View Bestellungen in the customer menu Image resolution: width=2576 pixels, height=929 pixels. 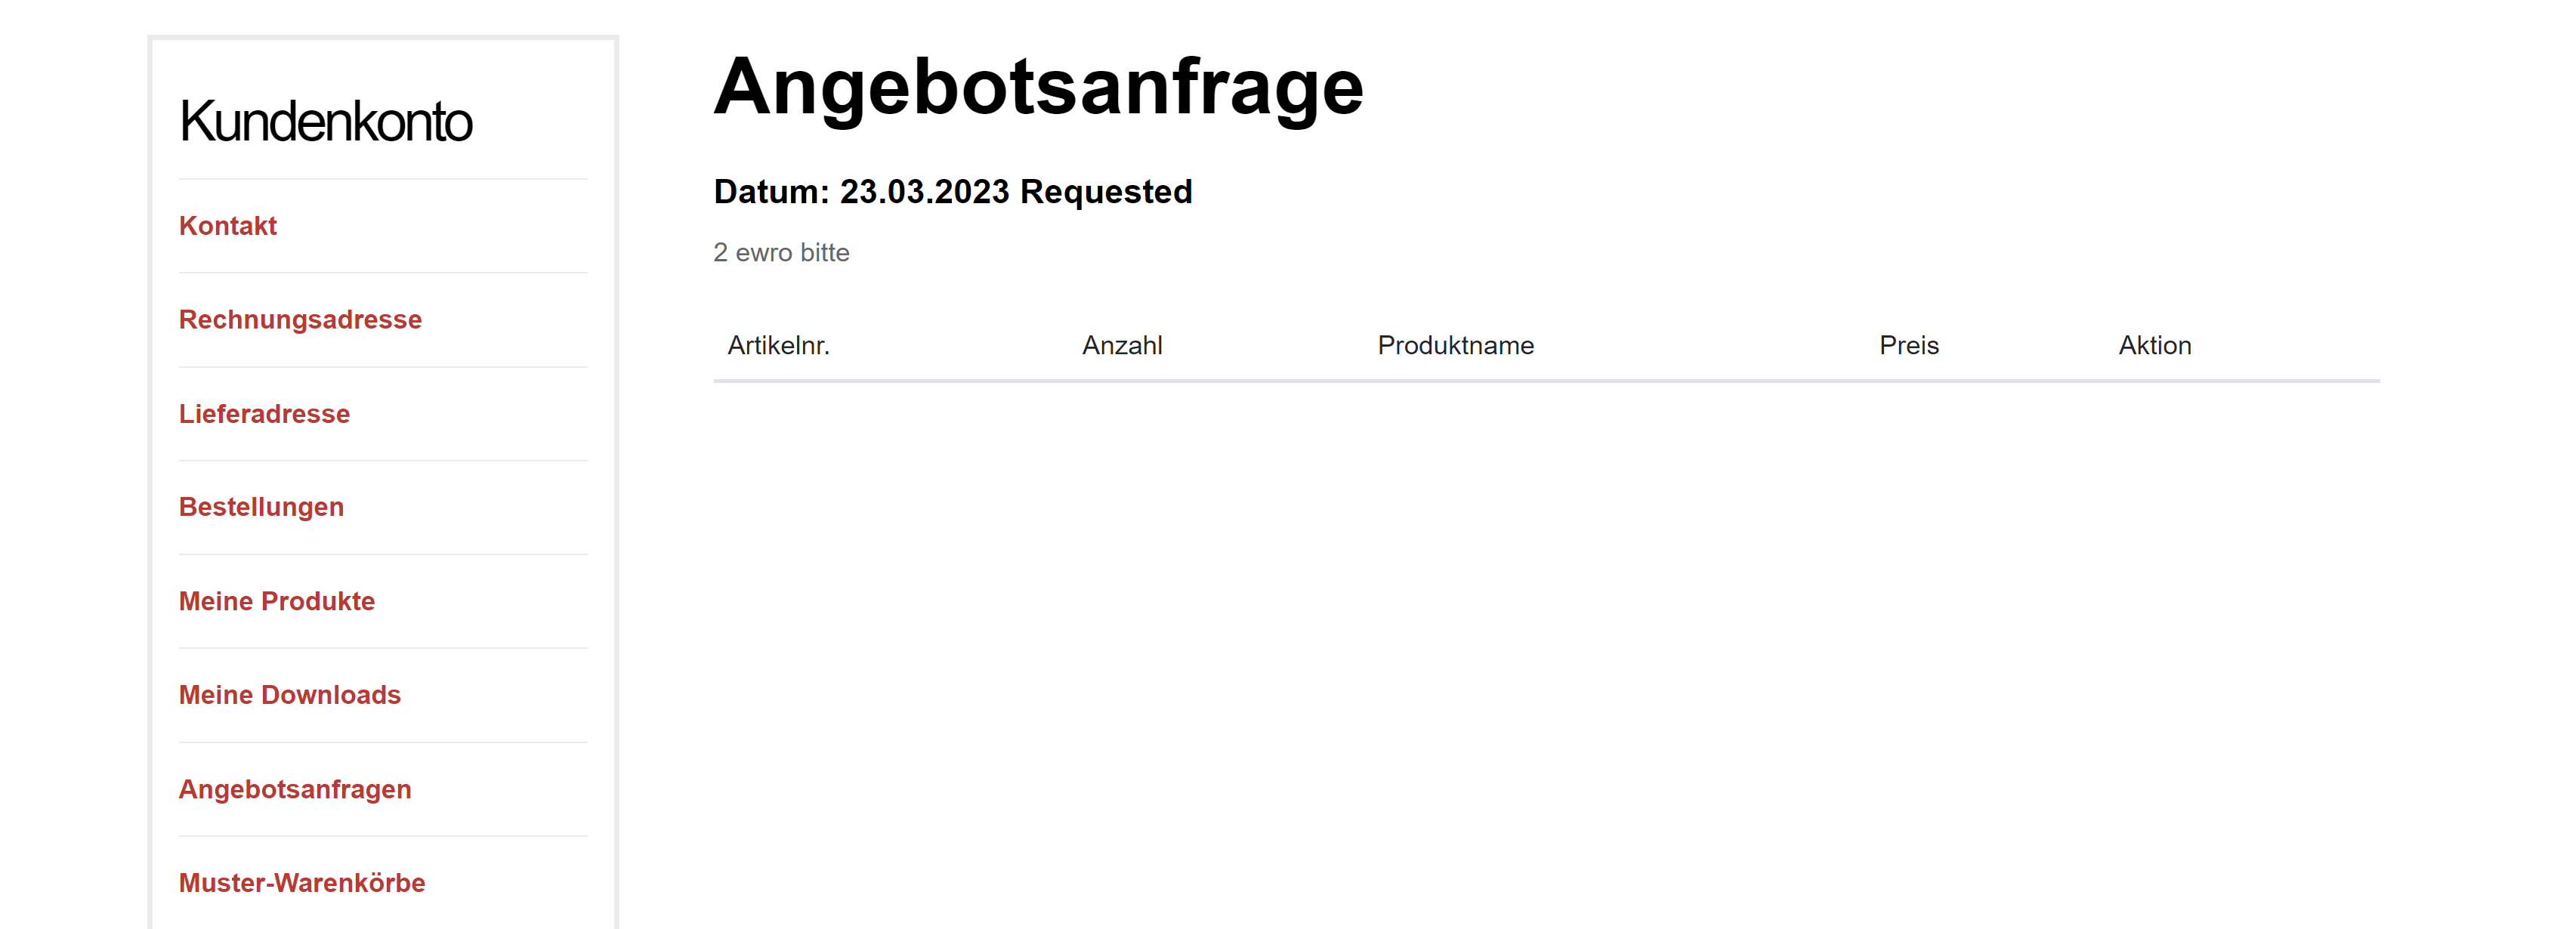[x=261, y=507]
